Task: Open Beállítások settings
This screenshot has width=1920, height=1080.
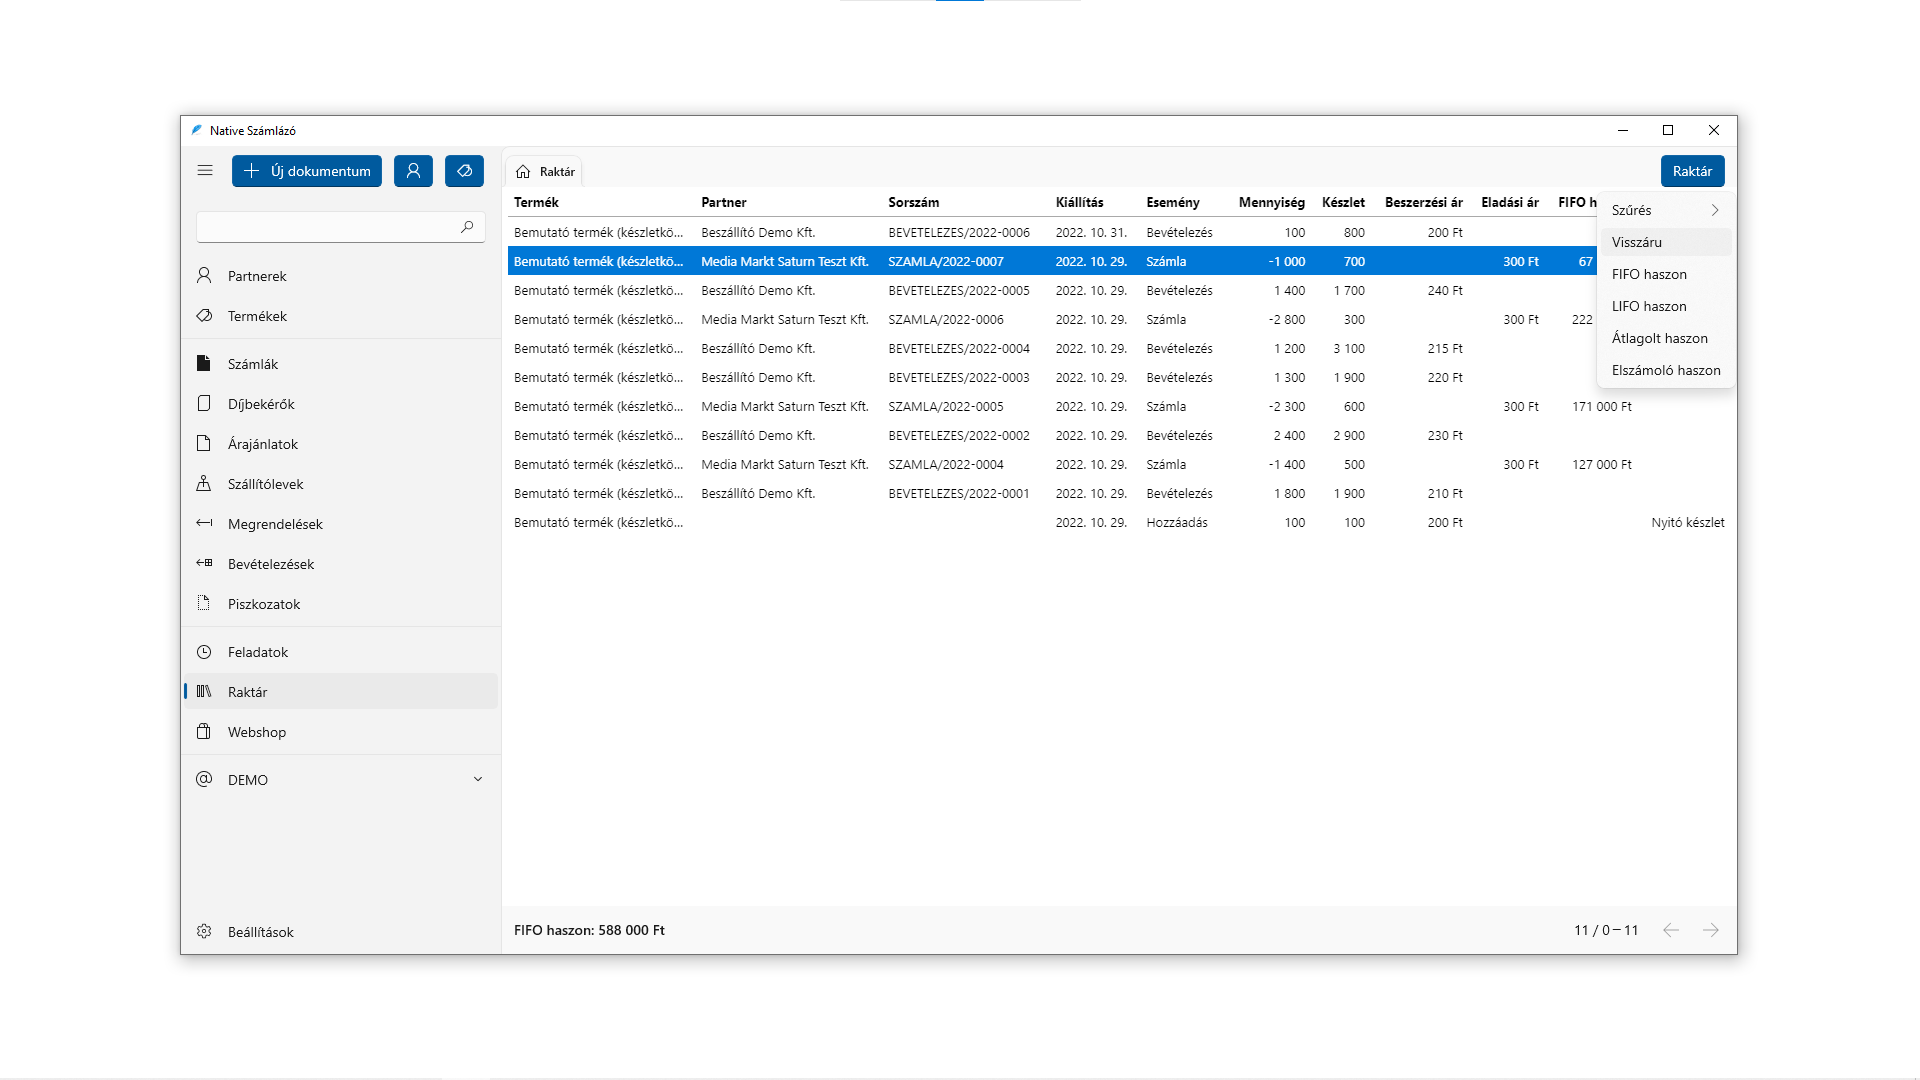Action: point(260,932)
